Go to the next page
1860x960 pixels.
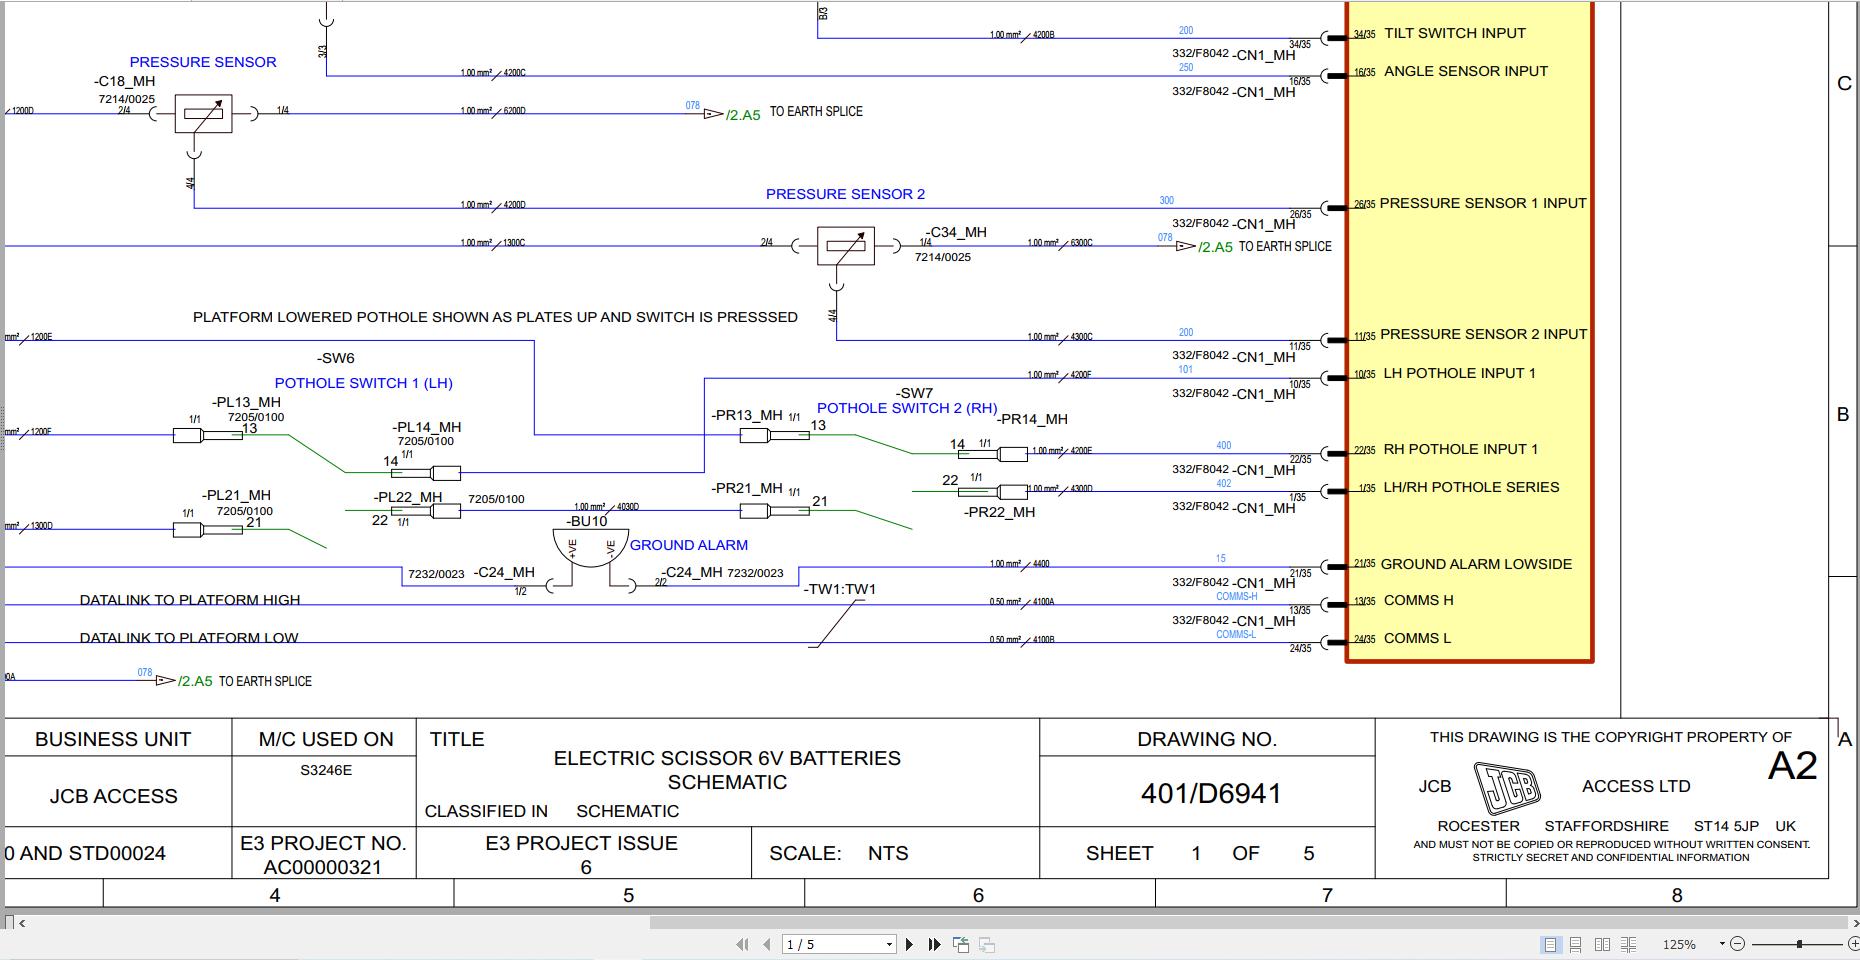[x=909, y=944]
